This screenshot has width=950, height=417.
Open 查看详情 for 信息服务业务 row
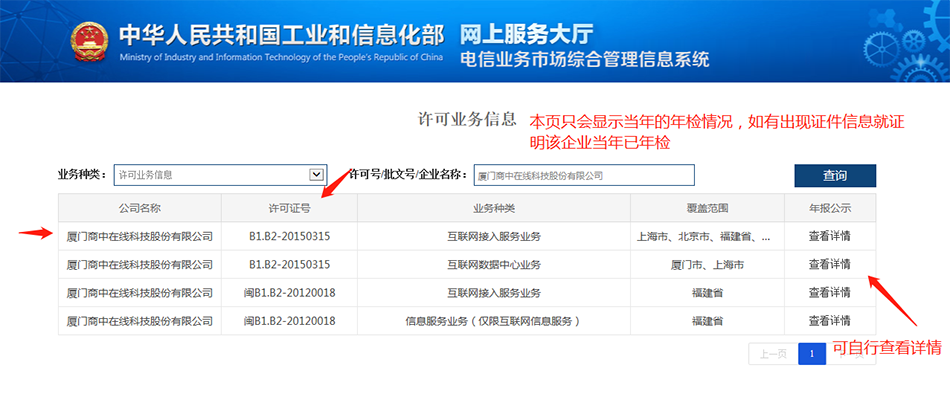(x=829, y=321)
